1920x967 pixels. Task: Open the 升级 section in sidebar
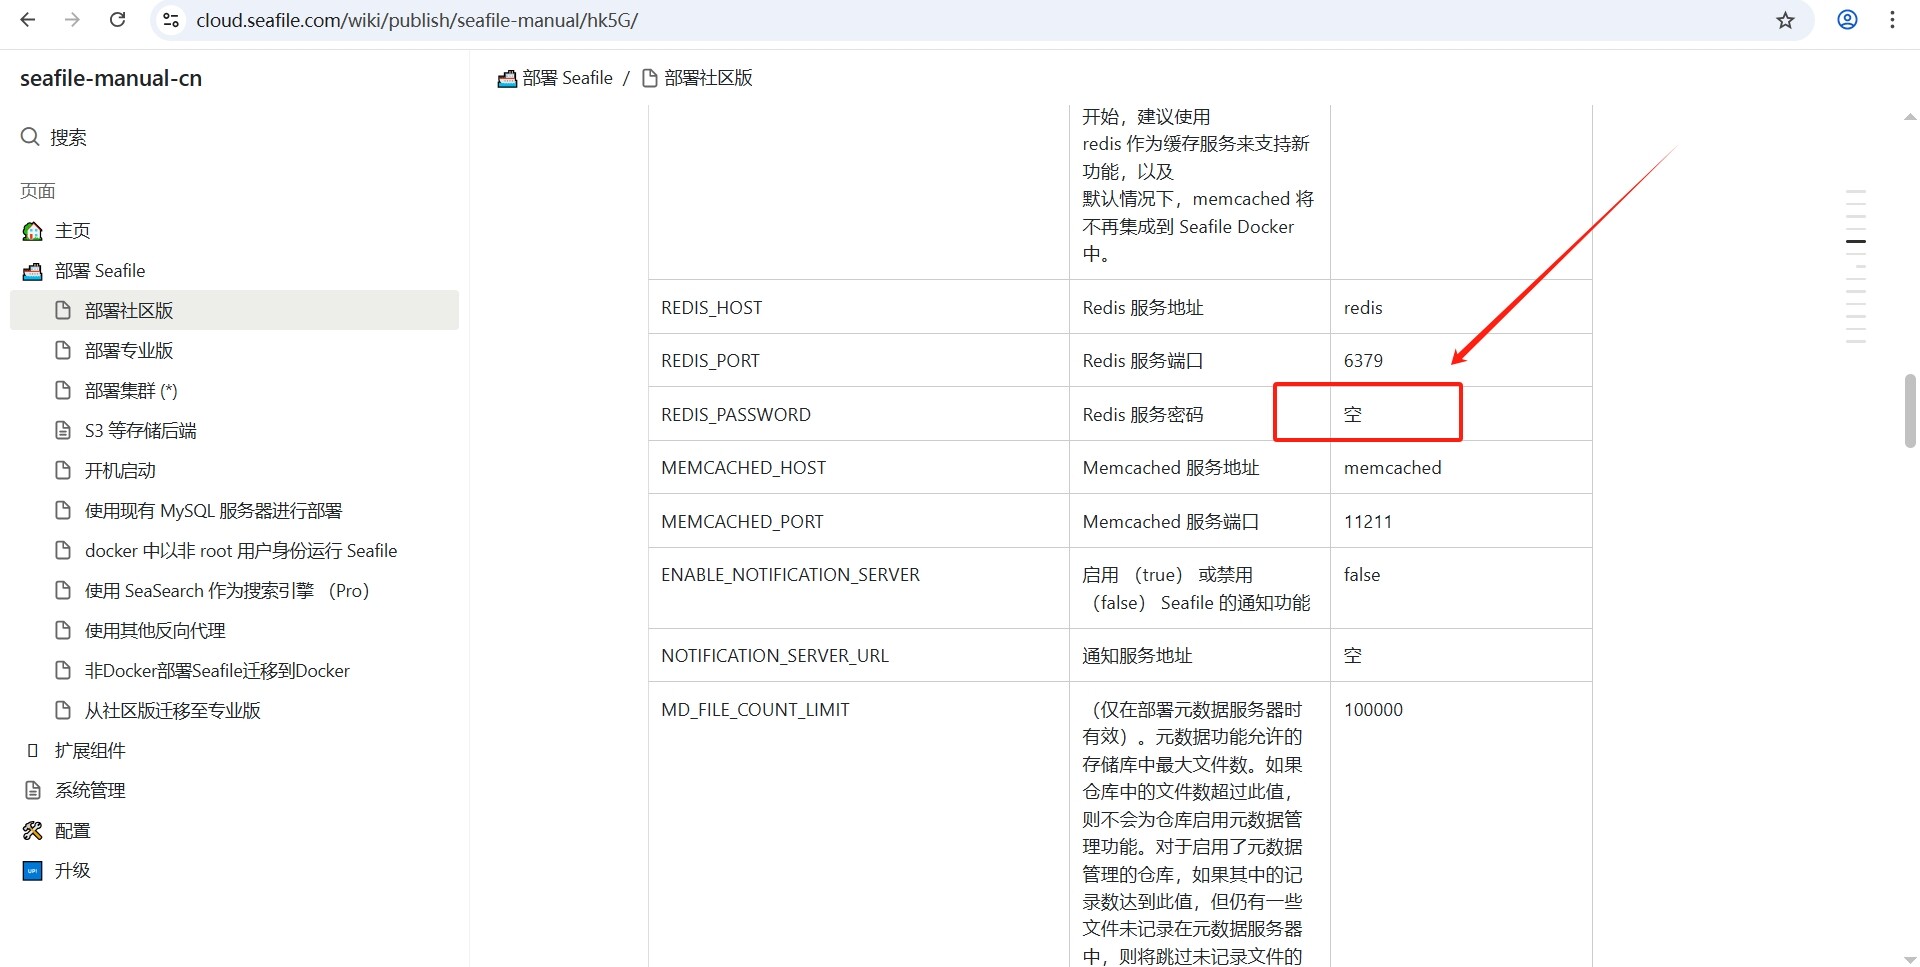(72, 871)
